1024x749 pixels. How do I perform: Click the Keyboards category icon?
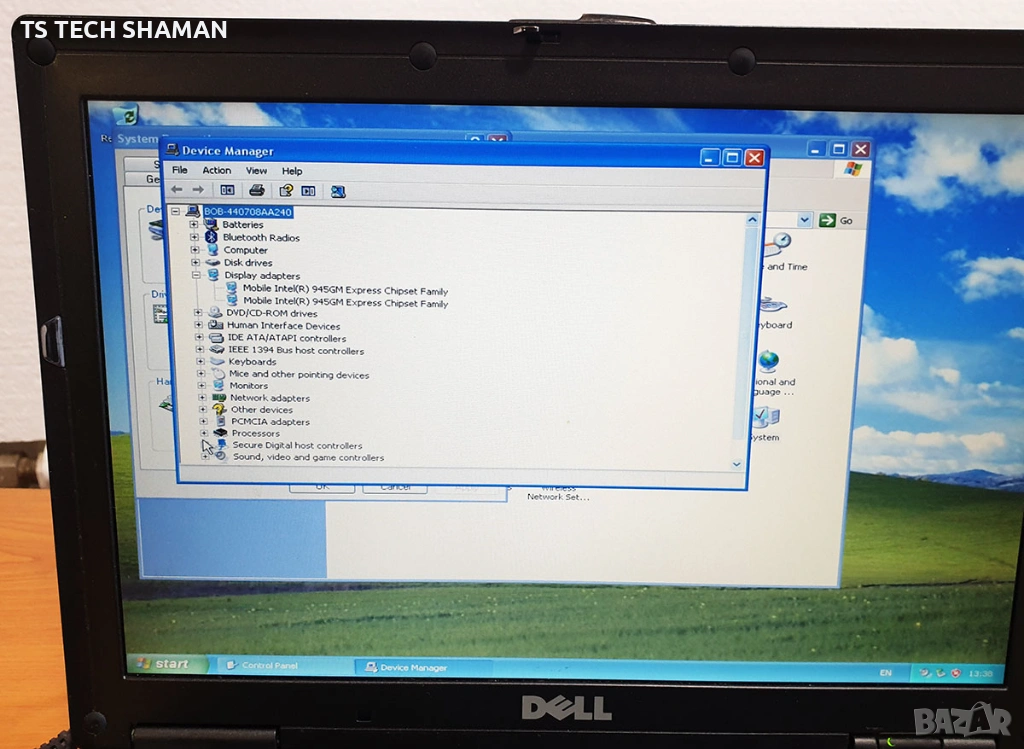point(217,361)
